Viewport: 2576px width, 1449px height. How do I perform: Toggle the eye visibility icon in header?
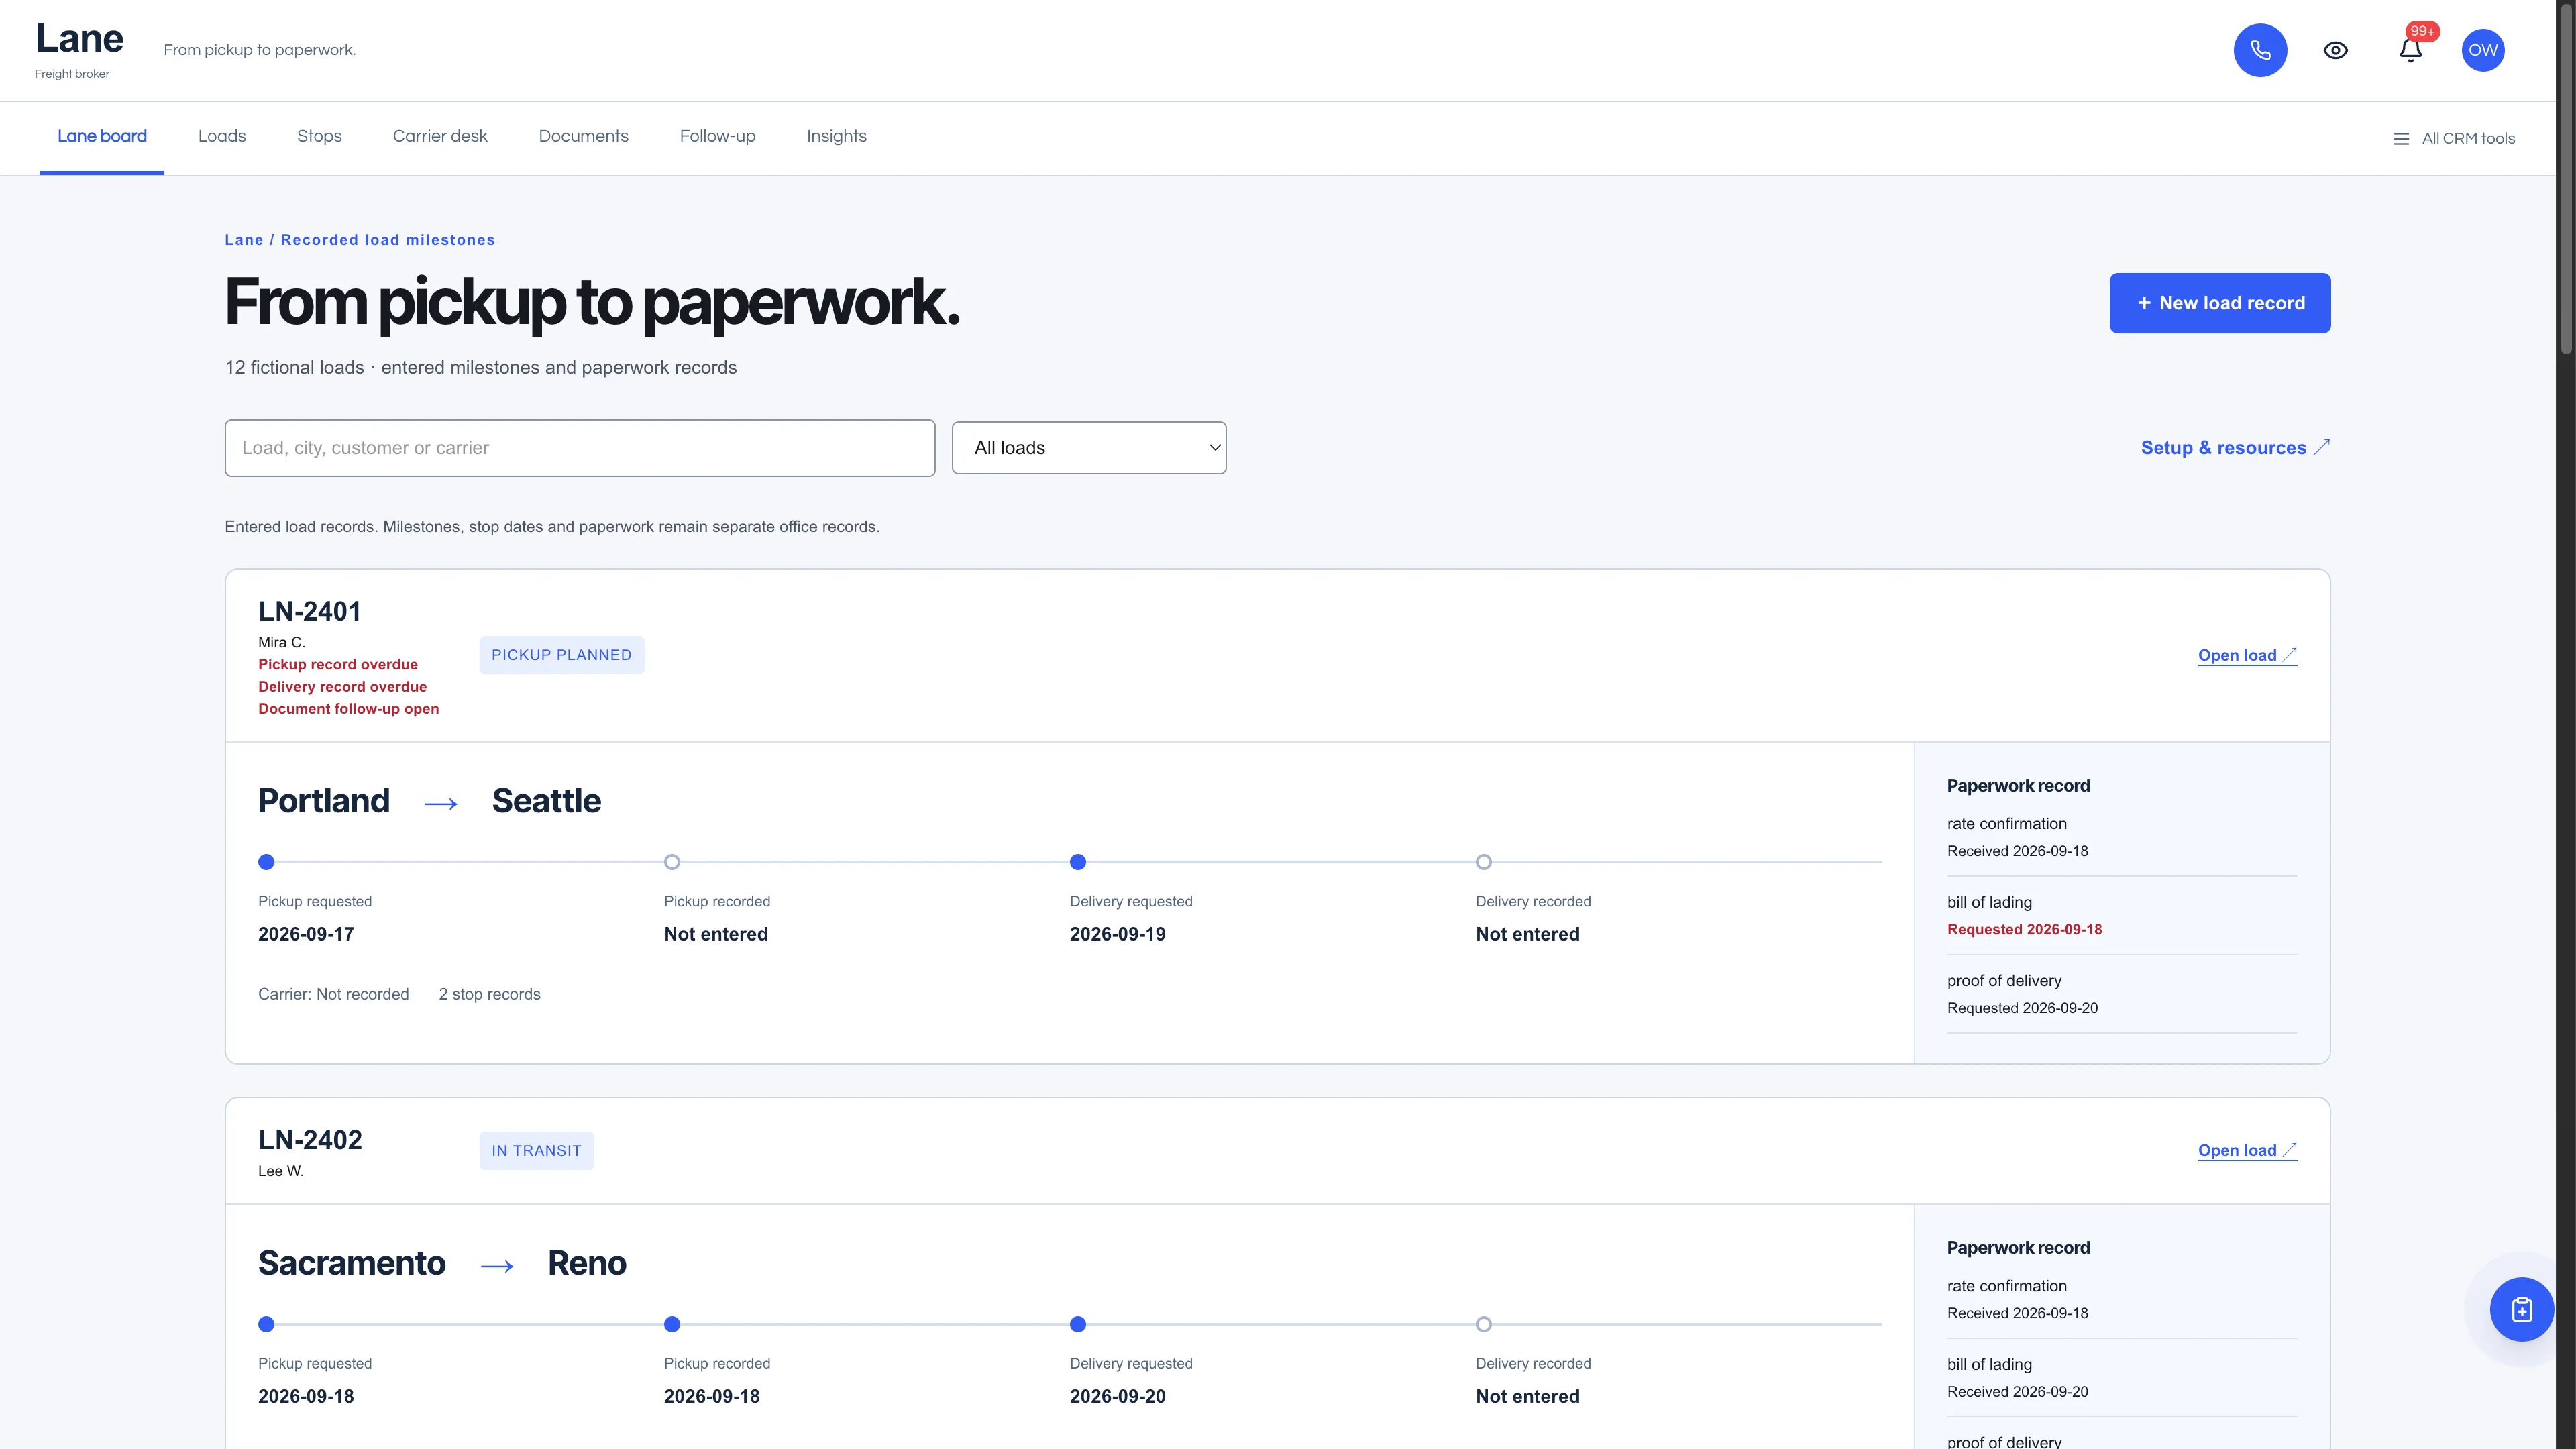(2335, 50)
